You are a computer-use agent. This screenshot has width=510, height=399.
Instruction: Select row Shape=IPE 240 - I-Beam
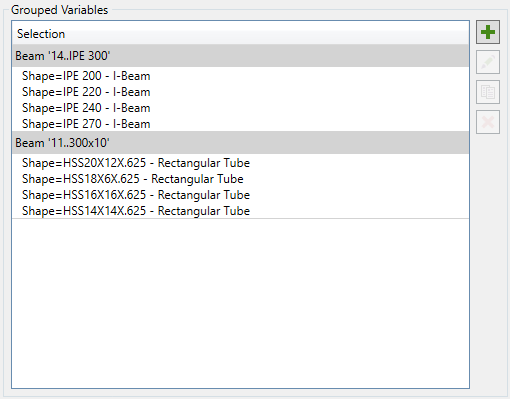click(240, 108)
